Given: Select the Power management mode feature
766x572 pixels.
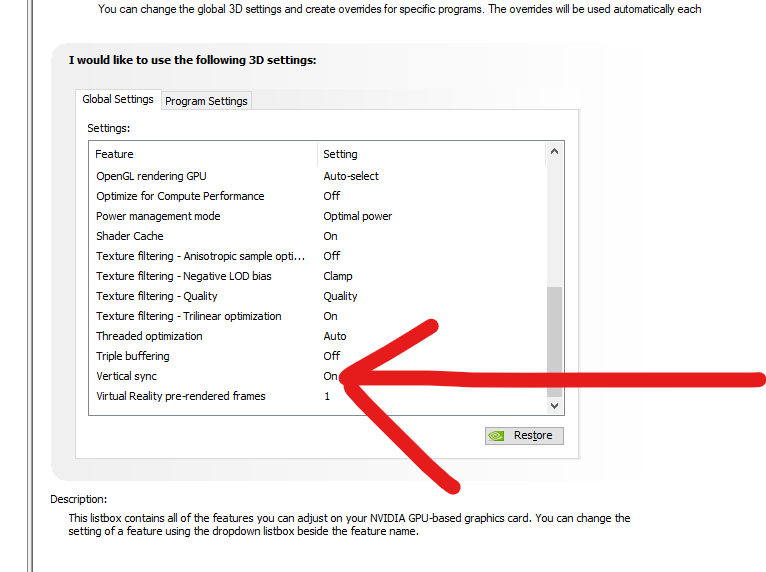Looking at the screenshot, I should (x=320, y=216).
